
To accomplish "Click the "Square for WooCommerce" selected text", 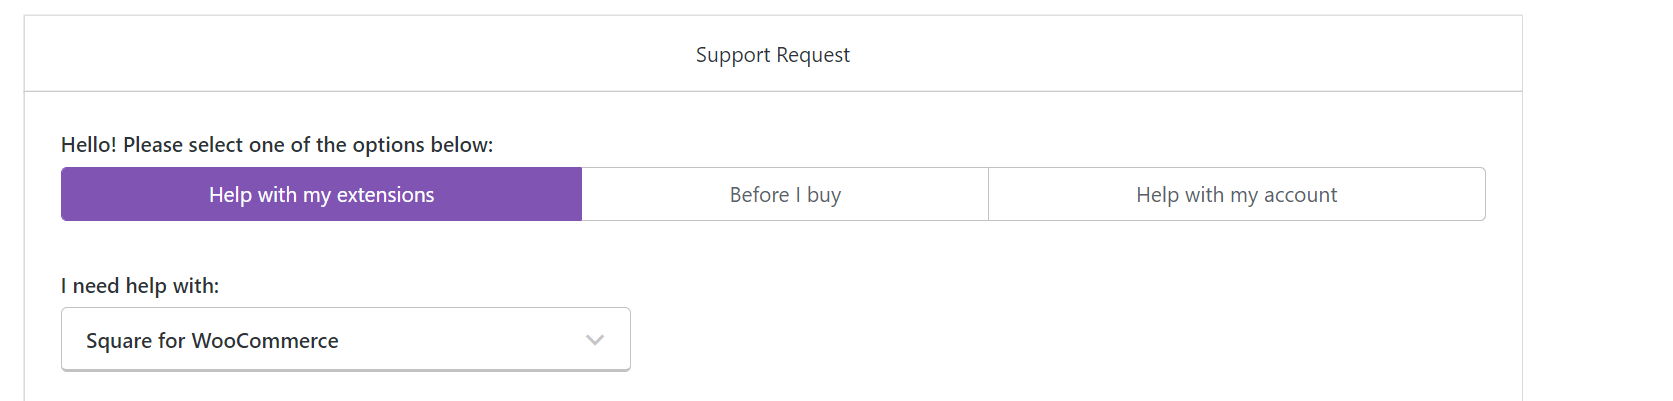I will click(212, 341).
